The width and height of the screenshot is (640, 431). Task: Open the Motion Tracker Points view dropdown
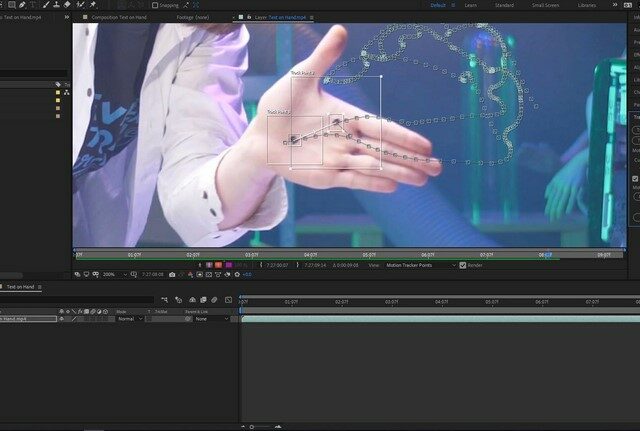tap(420, 265)
